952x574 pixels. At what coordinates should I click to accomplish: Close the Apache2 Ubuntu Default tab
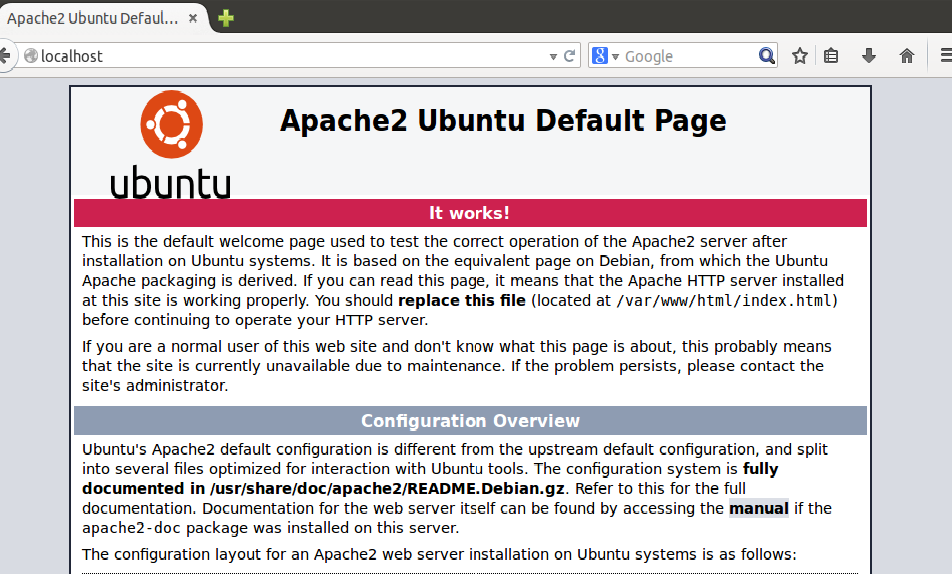193,18
